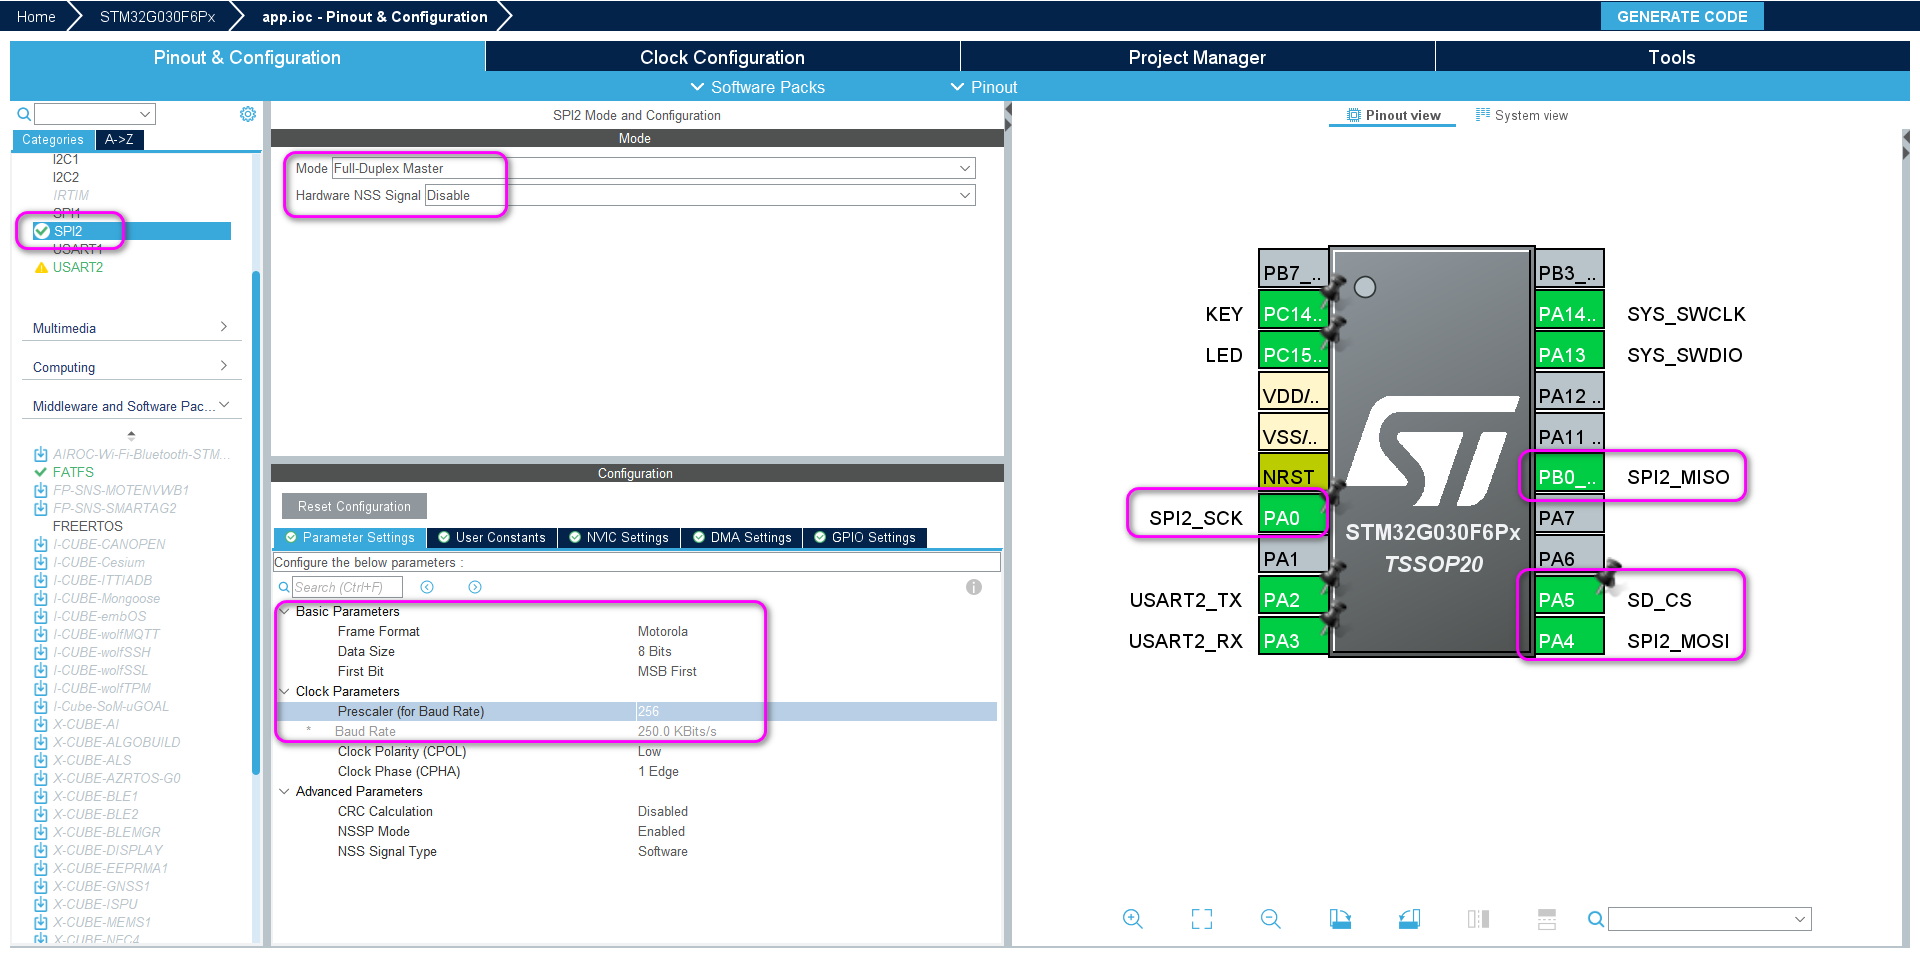This screenshot has height=958, width=1920.
Task: Switch to User Constants tab
Action: point(492,538)
